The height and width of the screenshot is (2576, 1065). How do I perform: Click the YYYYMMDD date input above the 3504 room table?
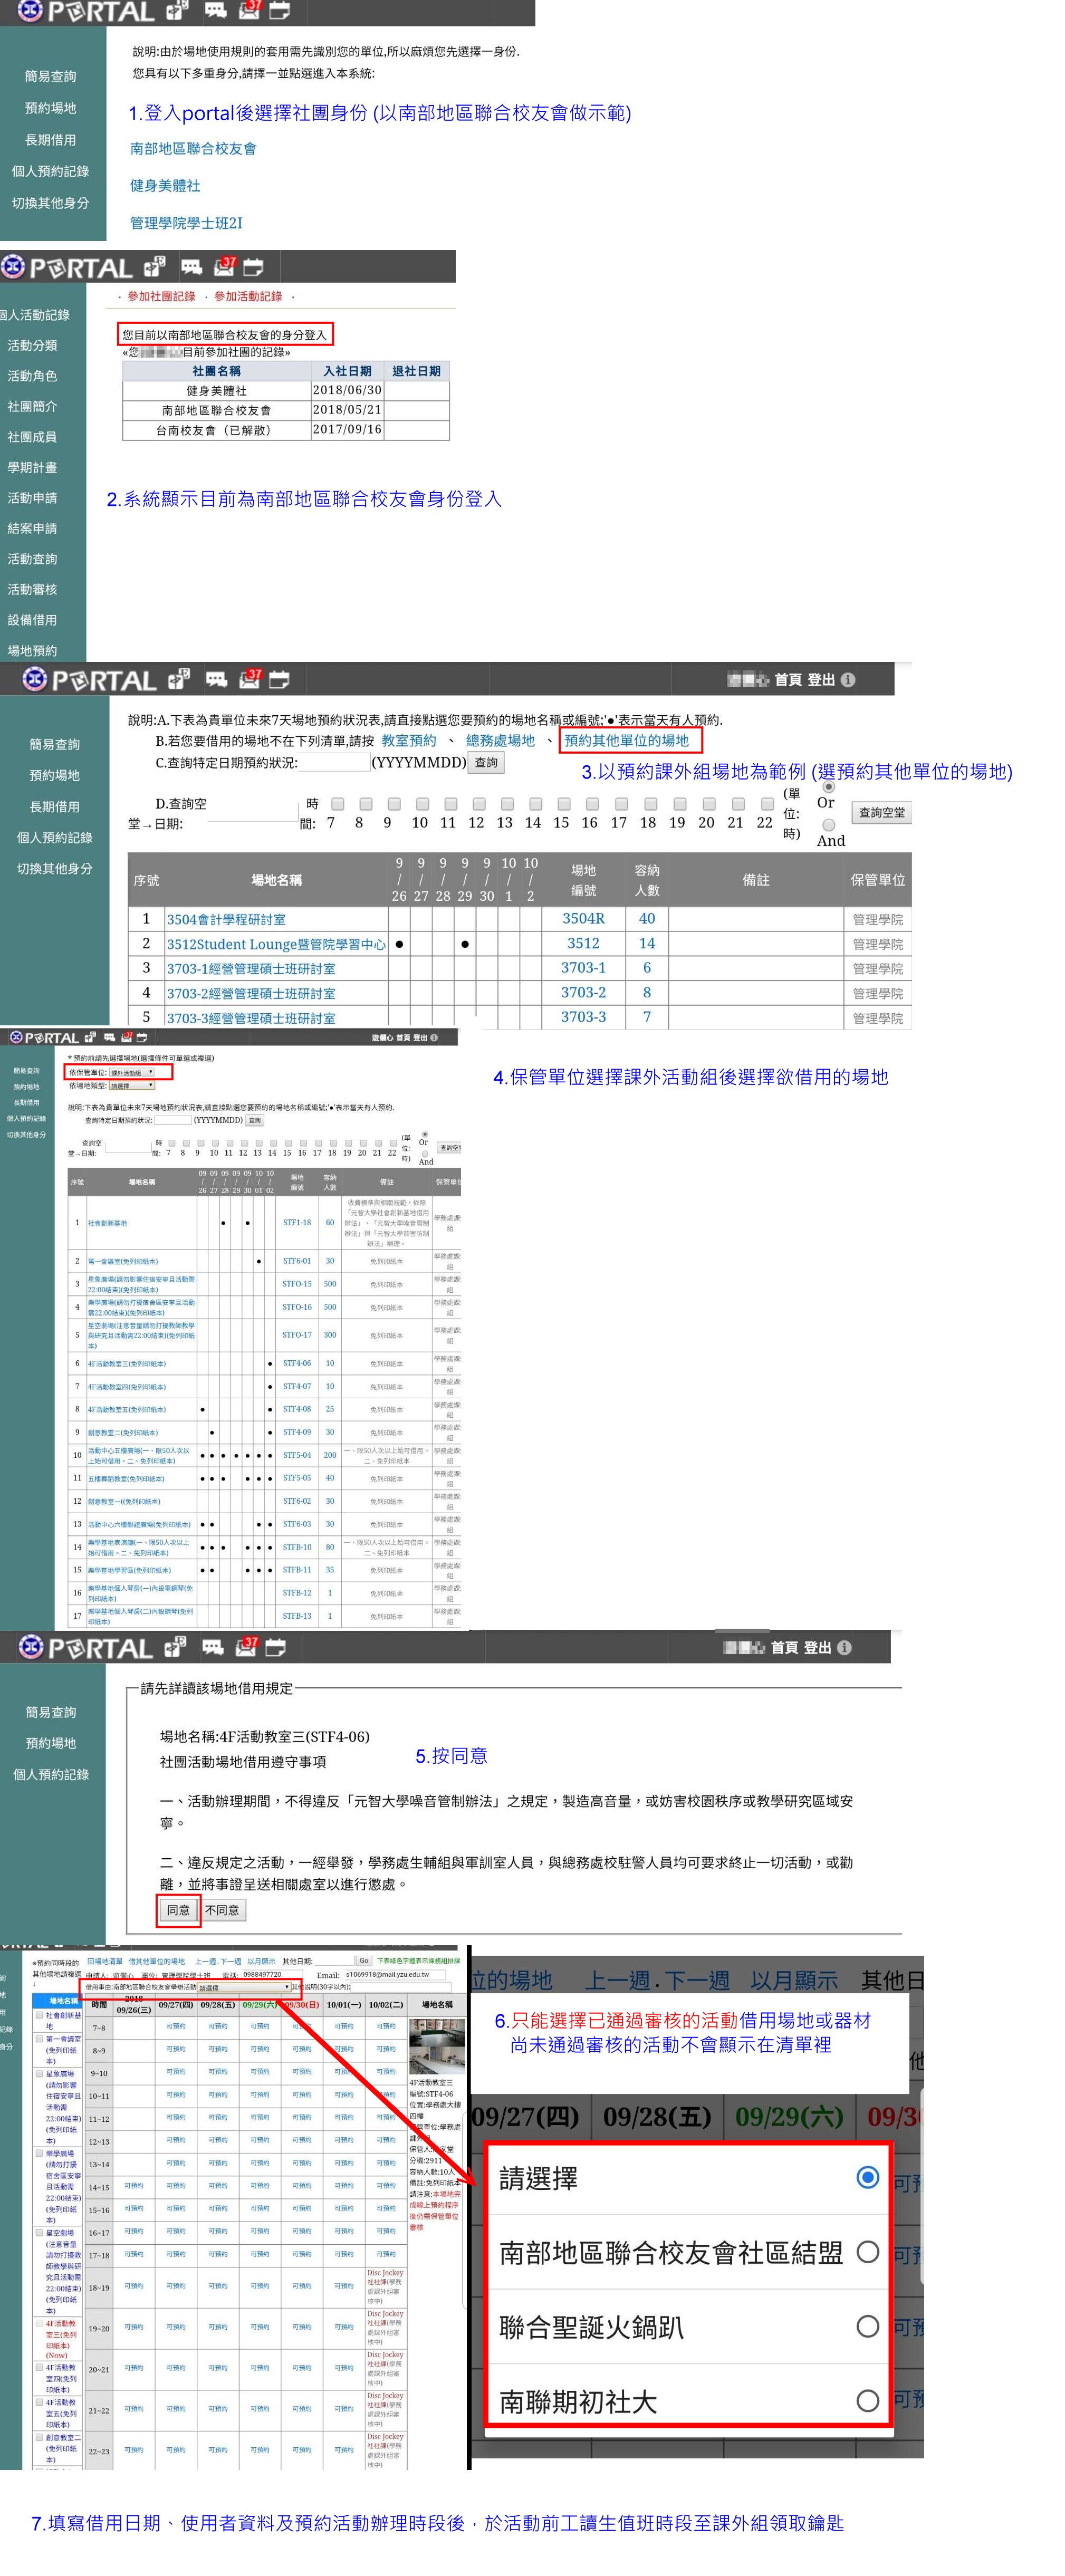[334, 762]
